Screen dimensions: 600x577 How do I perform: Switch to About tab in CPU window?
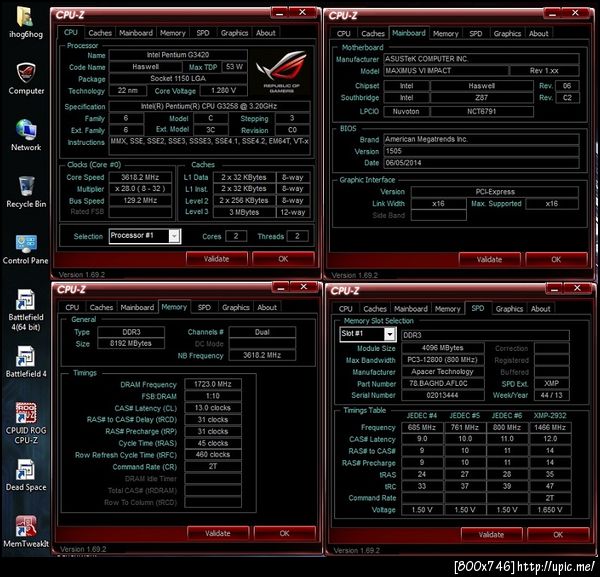(x=266, y=33)
